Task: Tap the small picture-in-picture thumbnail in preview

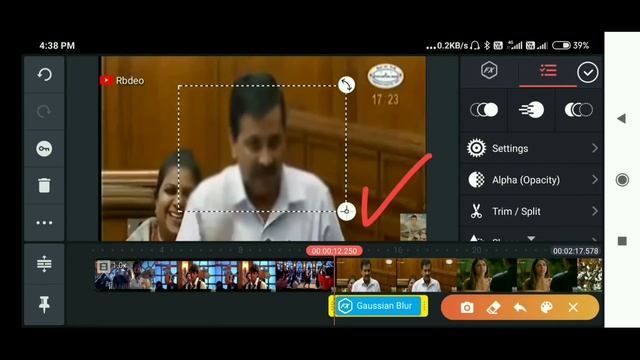Action: pyautogui.click(x=413, y=227)
